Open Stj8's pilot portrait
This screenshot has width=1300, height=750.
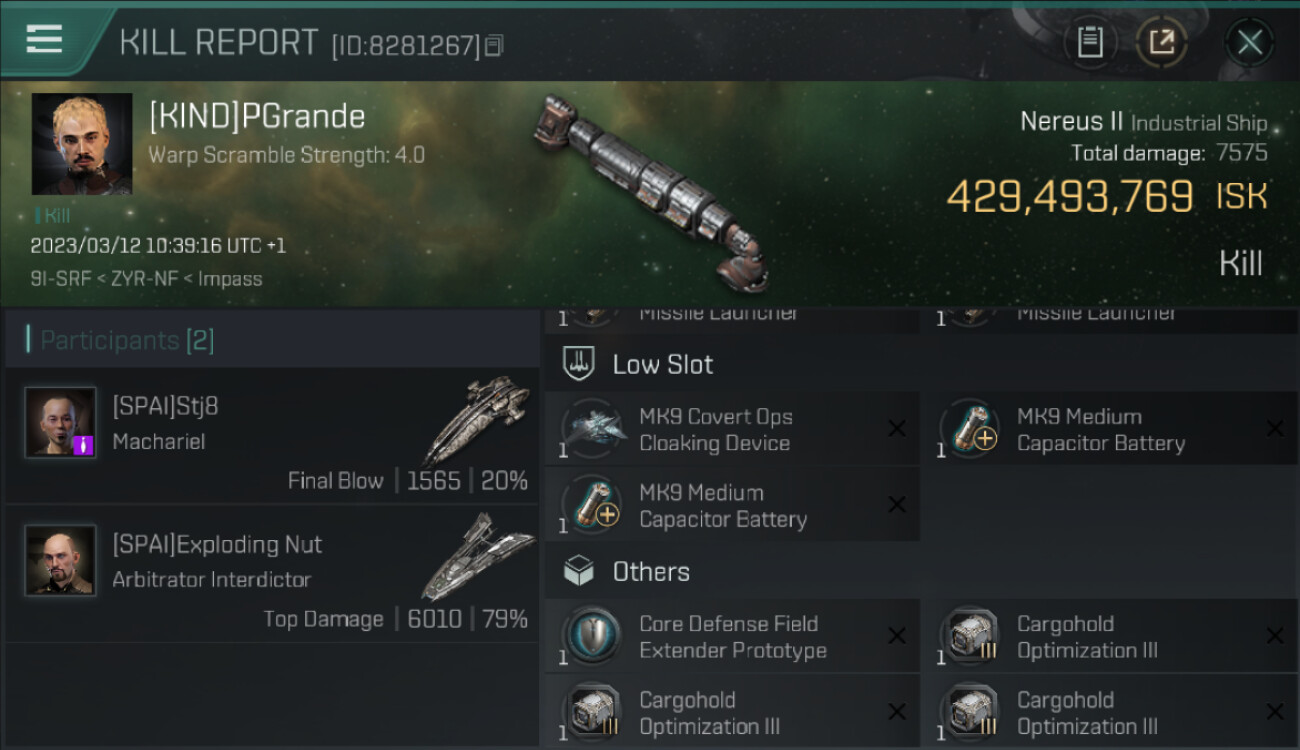pos(60,422)
